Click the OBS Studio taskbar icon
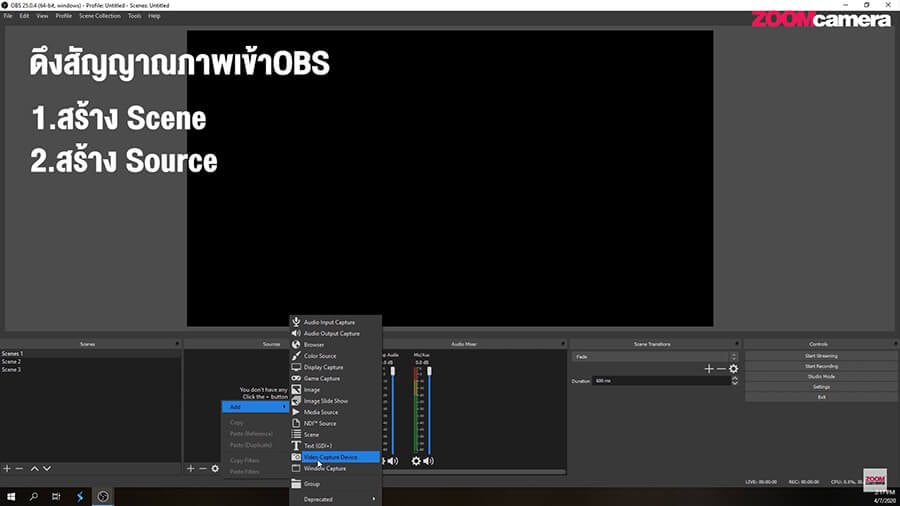This screenshot has width=900, height=506. point(103,496)
